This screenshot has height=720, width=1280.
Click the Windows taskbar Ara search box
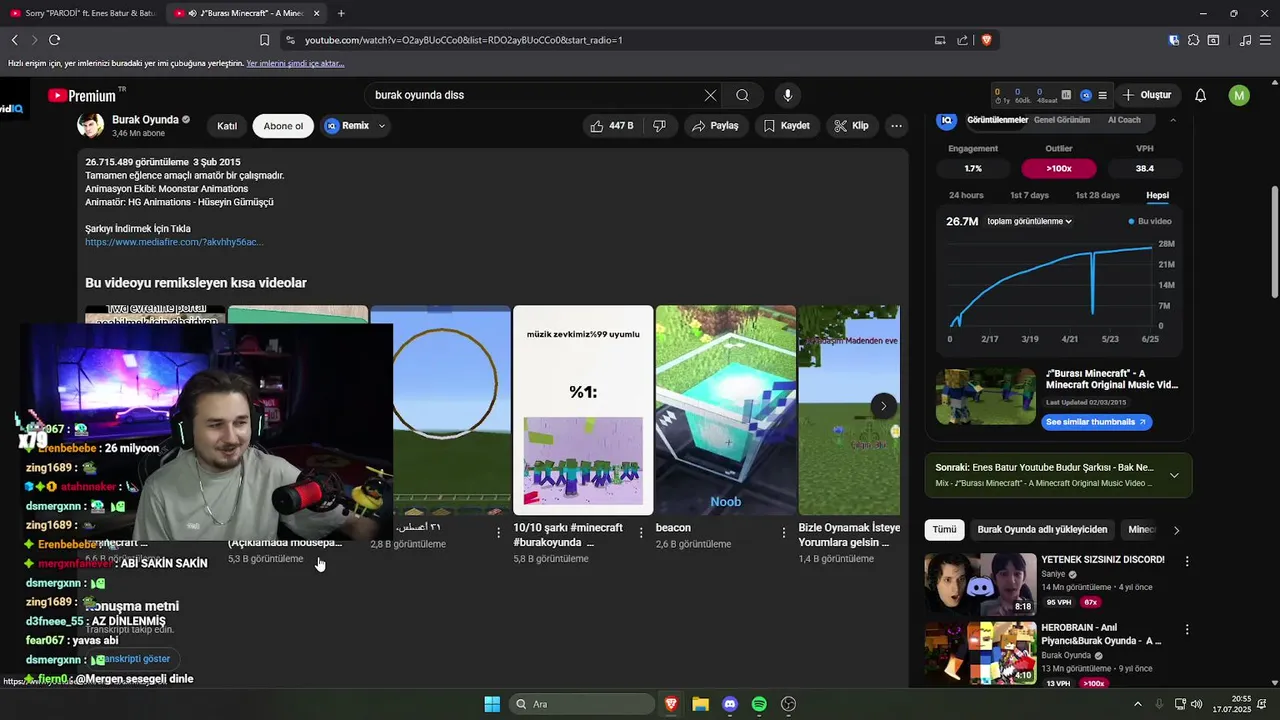pyautogui.click(x=580, y=704)
